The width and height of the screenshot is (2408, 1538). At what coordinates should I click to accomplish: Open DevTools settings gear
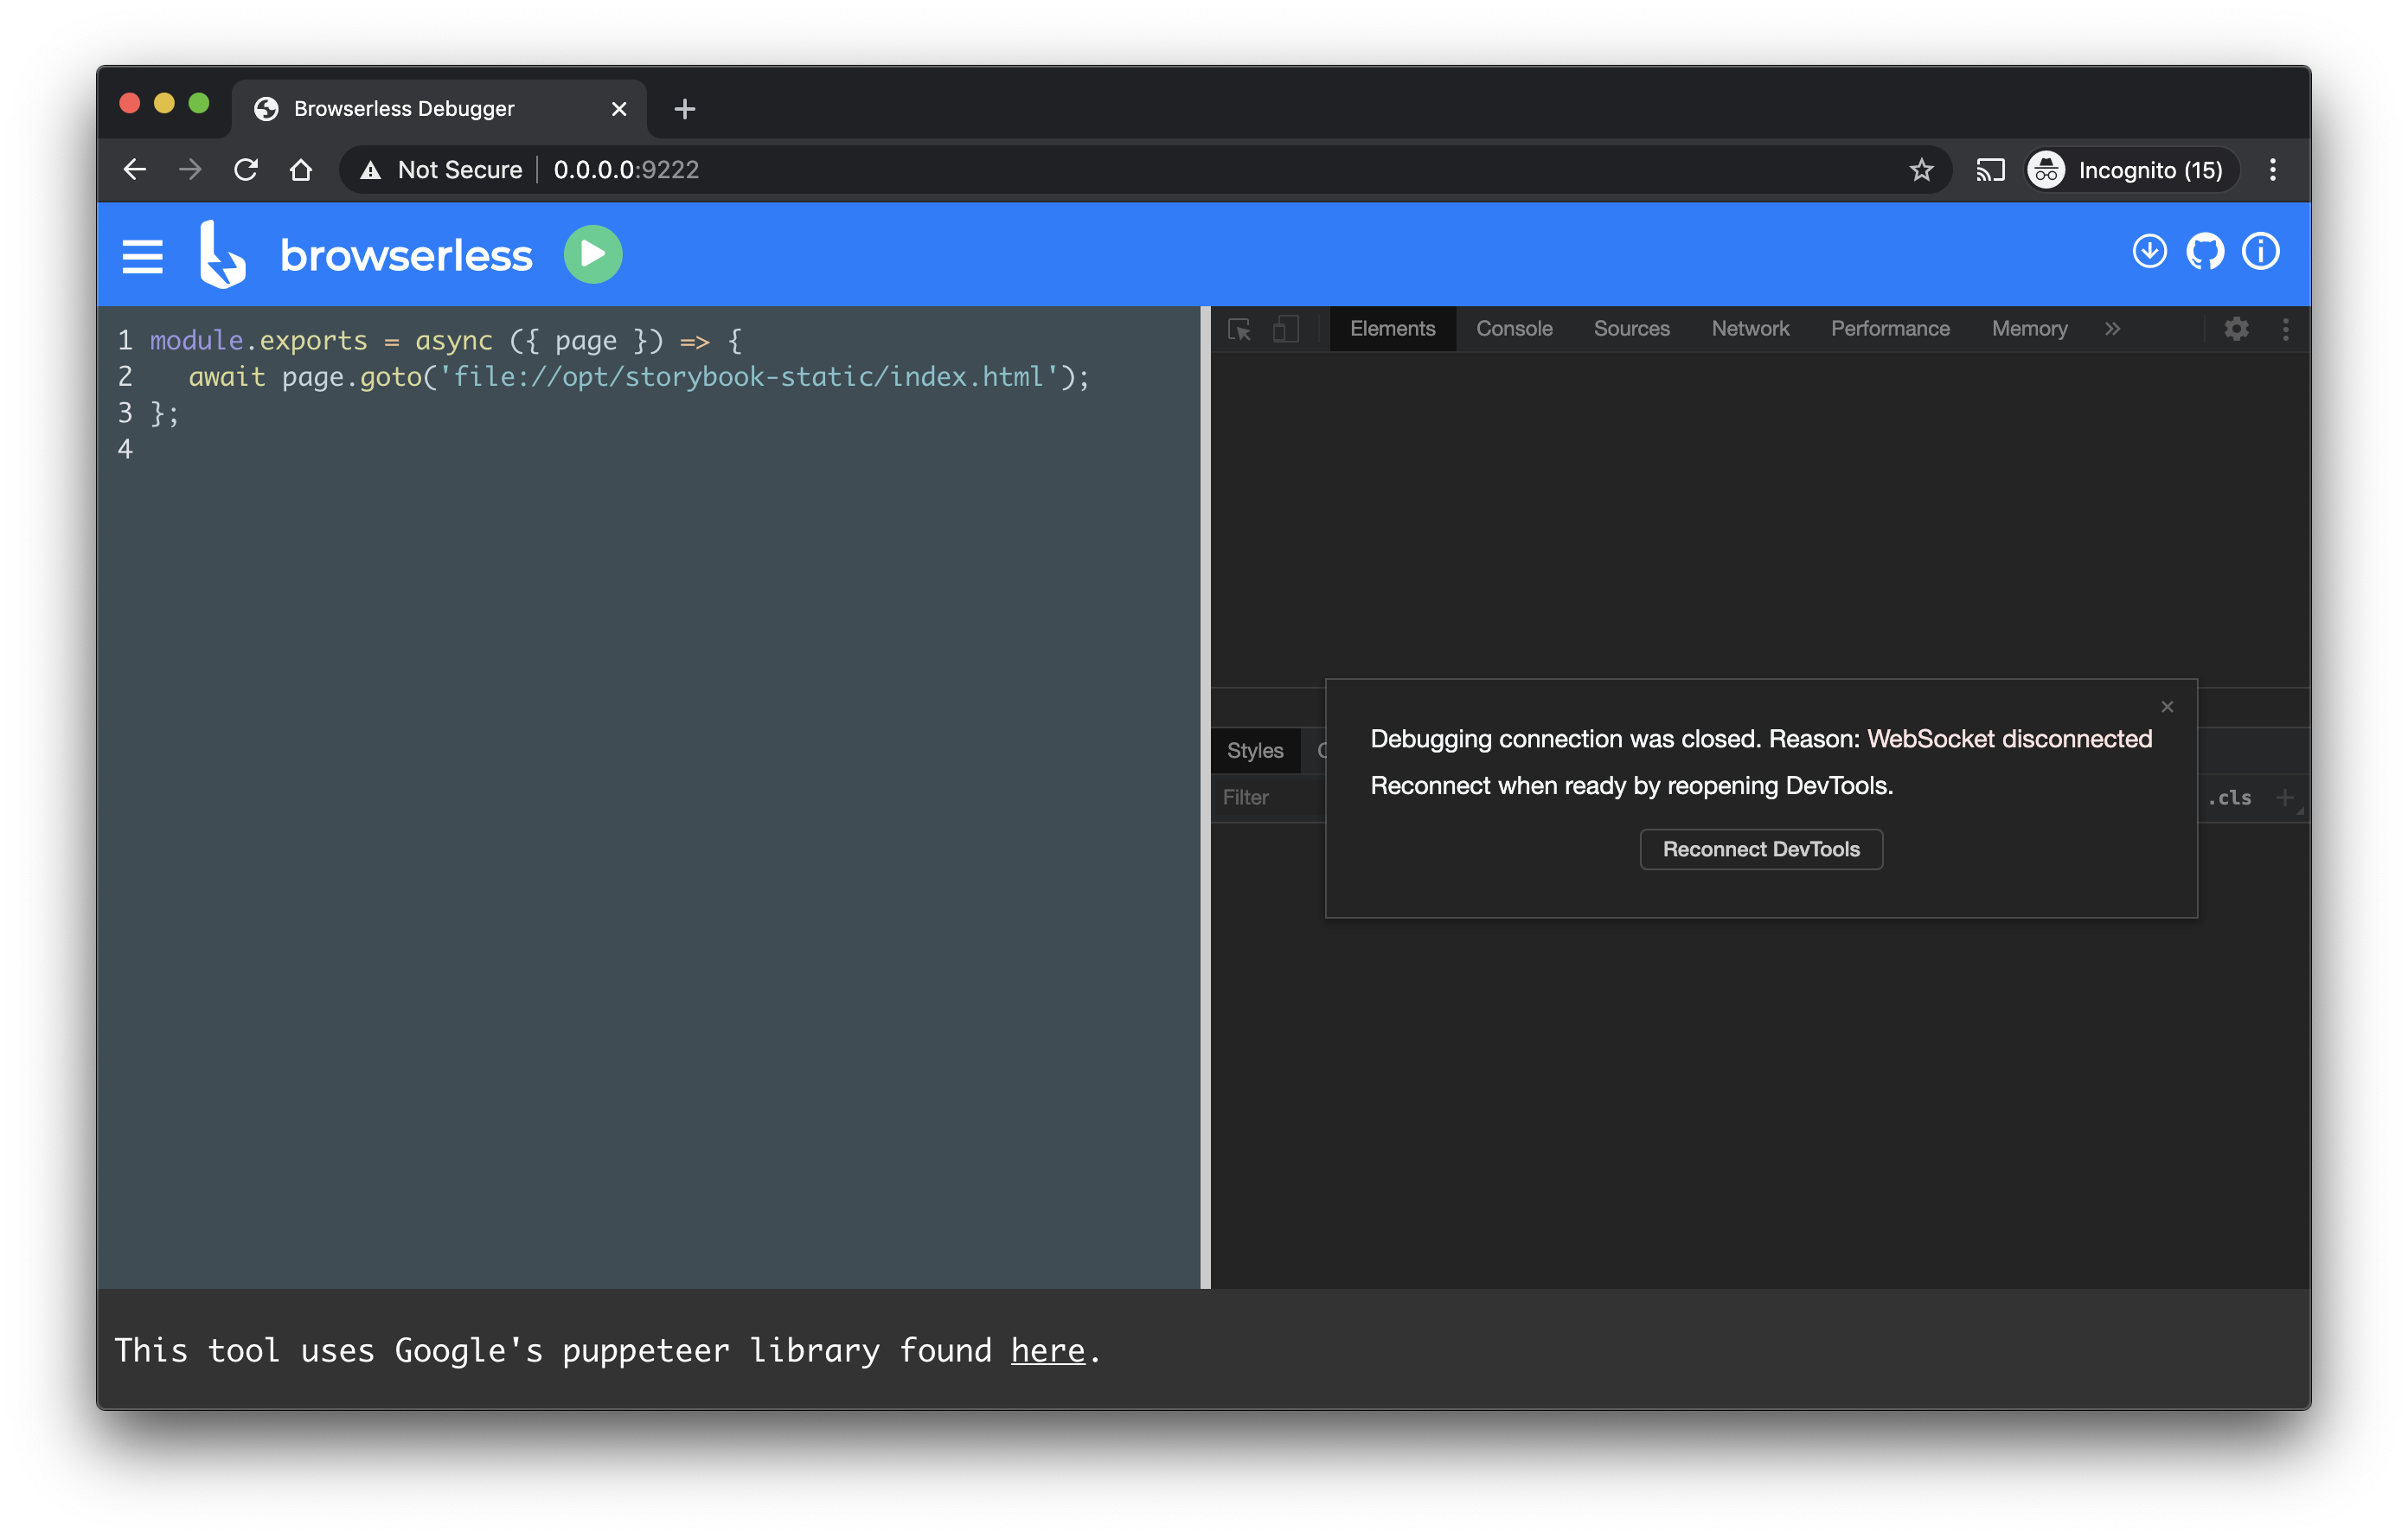(2236, 329)
